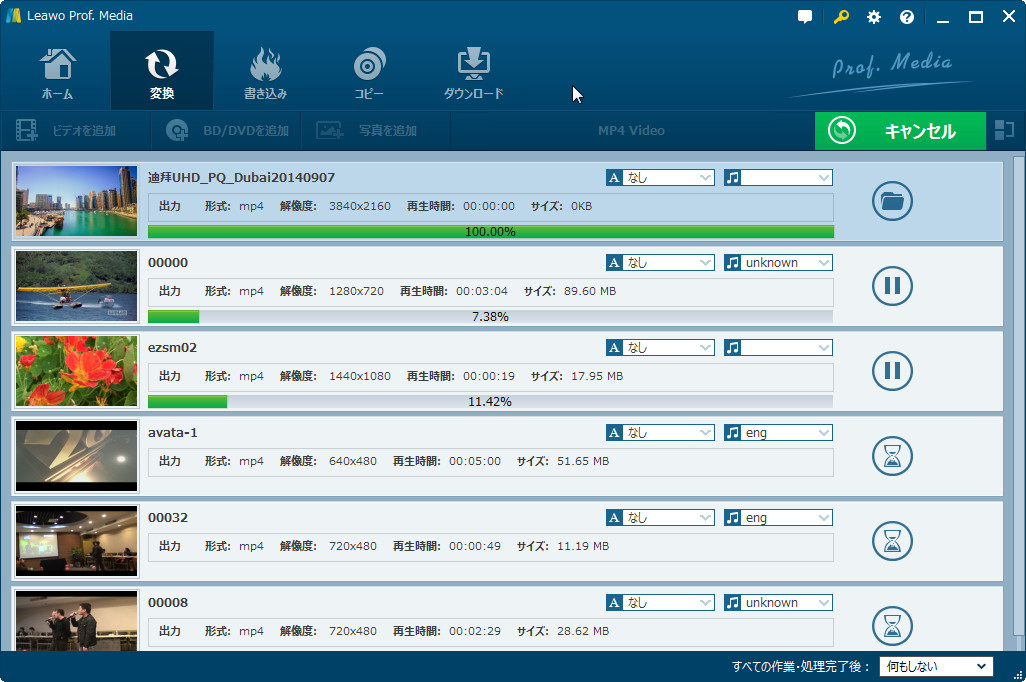The image size is (1026, 682).
Task: Open the ダウンロード tab
Action: (473, 72)
